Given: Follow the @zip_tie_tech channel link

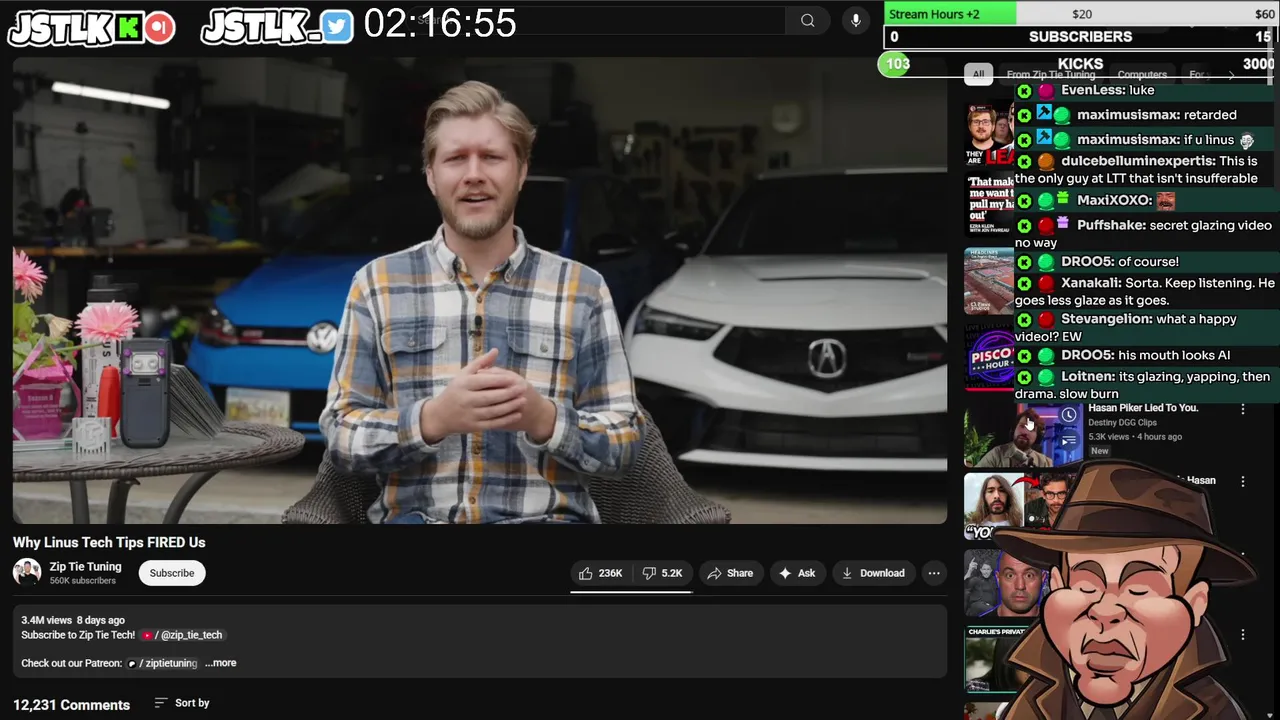Looking at the screenshot, I should [x=182, y=635].
